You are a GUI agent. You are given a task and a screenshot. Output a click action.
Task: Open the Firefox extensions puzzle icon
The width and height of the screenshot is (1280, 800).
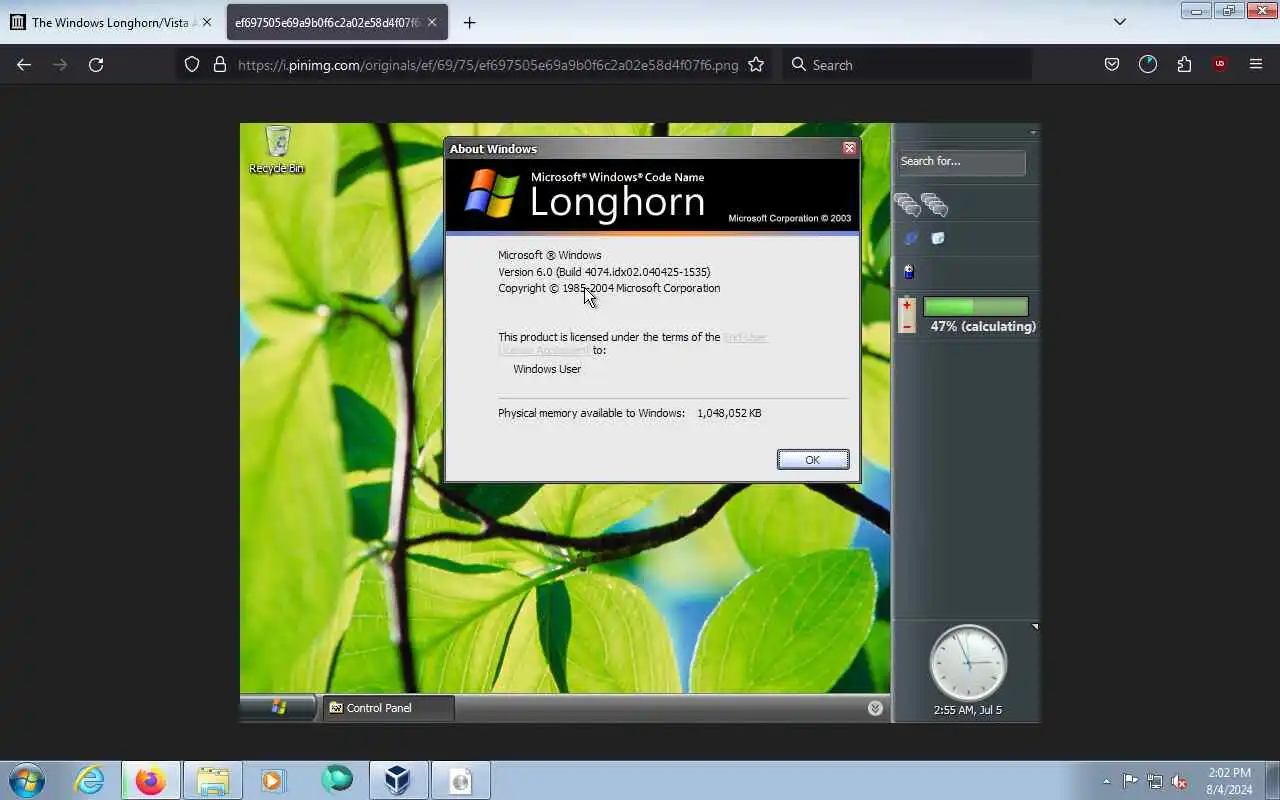click(1184, 64)
